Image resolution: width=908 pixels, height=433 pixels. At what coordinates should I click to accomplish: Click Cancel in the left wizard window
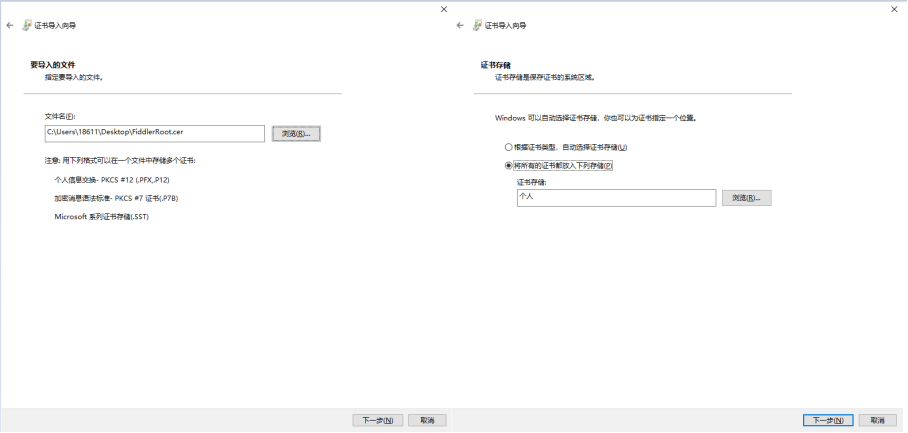(x=427, y=420)
